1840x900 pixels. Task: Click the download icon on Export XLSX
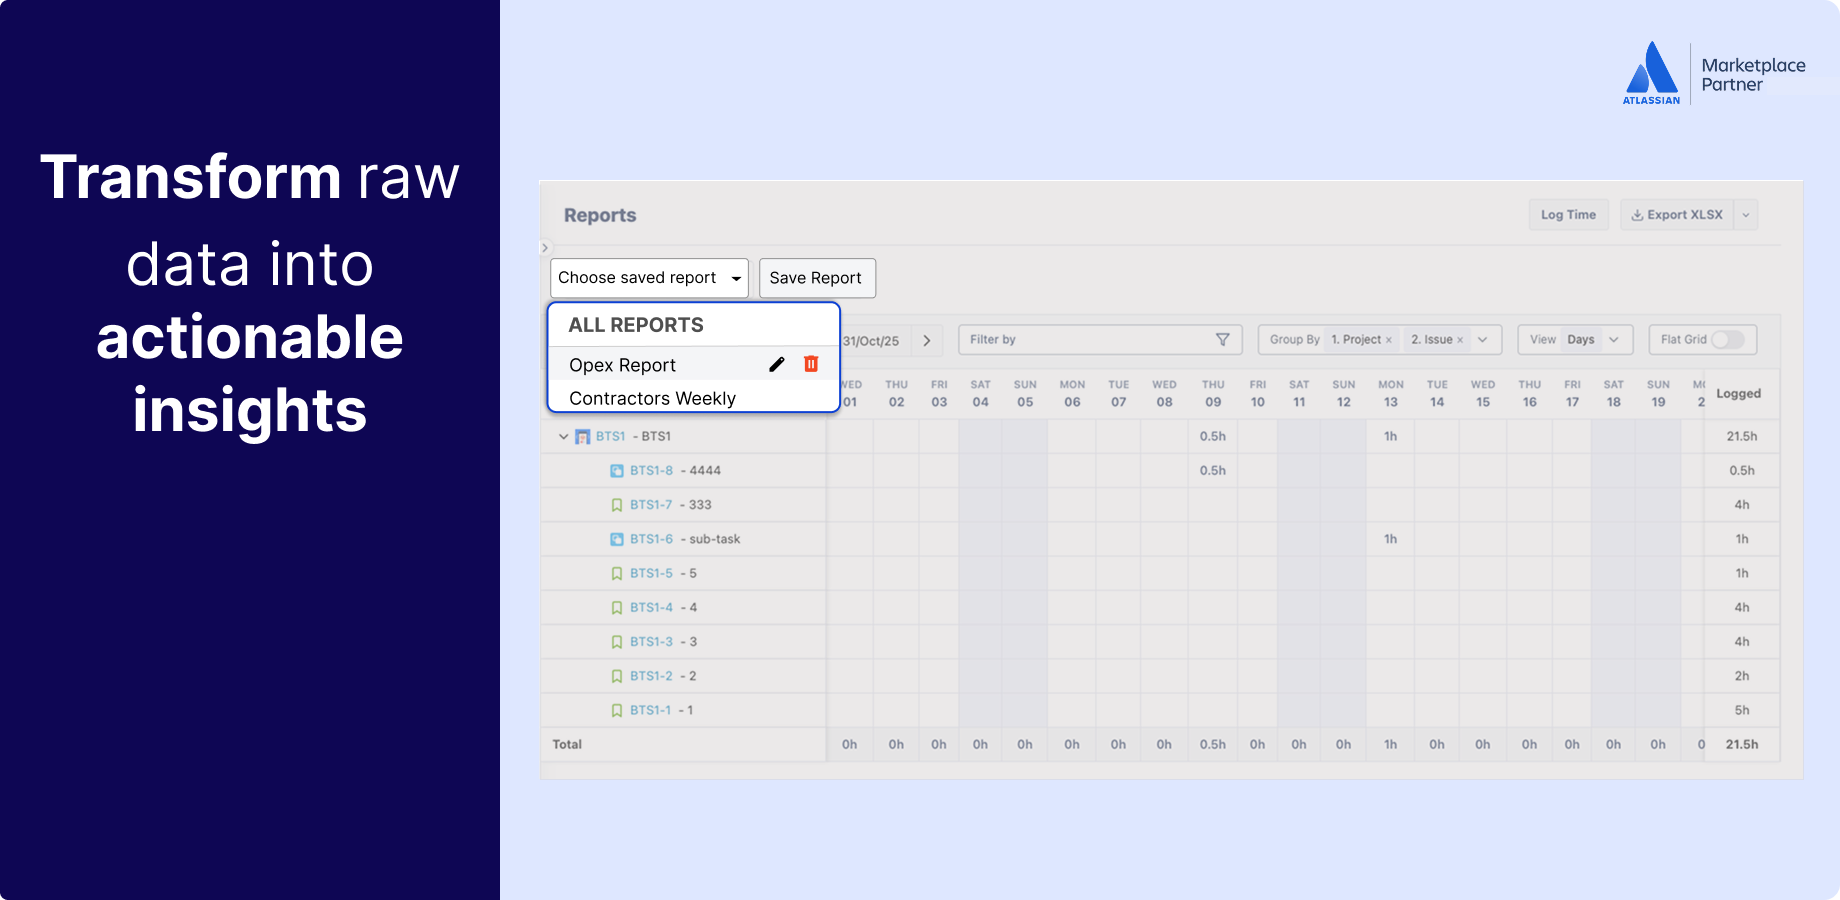(1637, 214)
